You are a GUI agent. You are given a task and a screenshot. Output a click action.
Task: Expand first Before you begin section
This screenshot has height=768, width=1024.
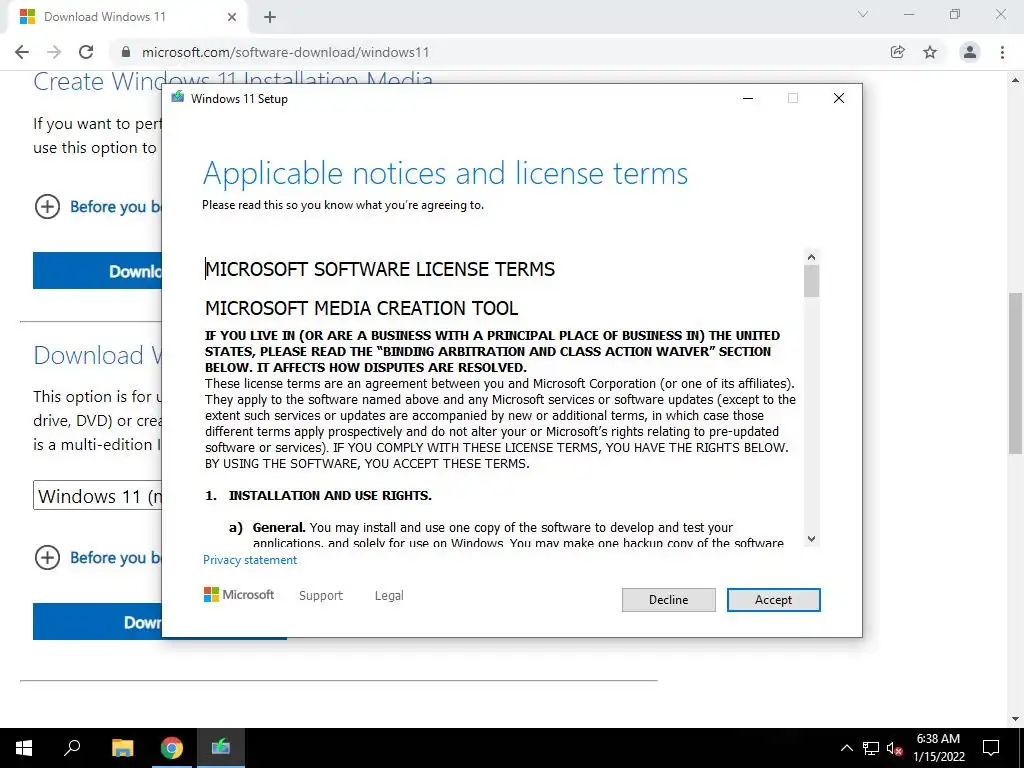pos(98,206)
